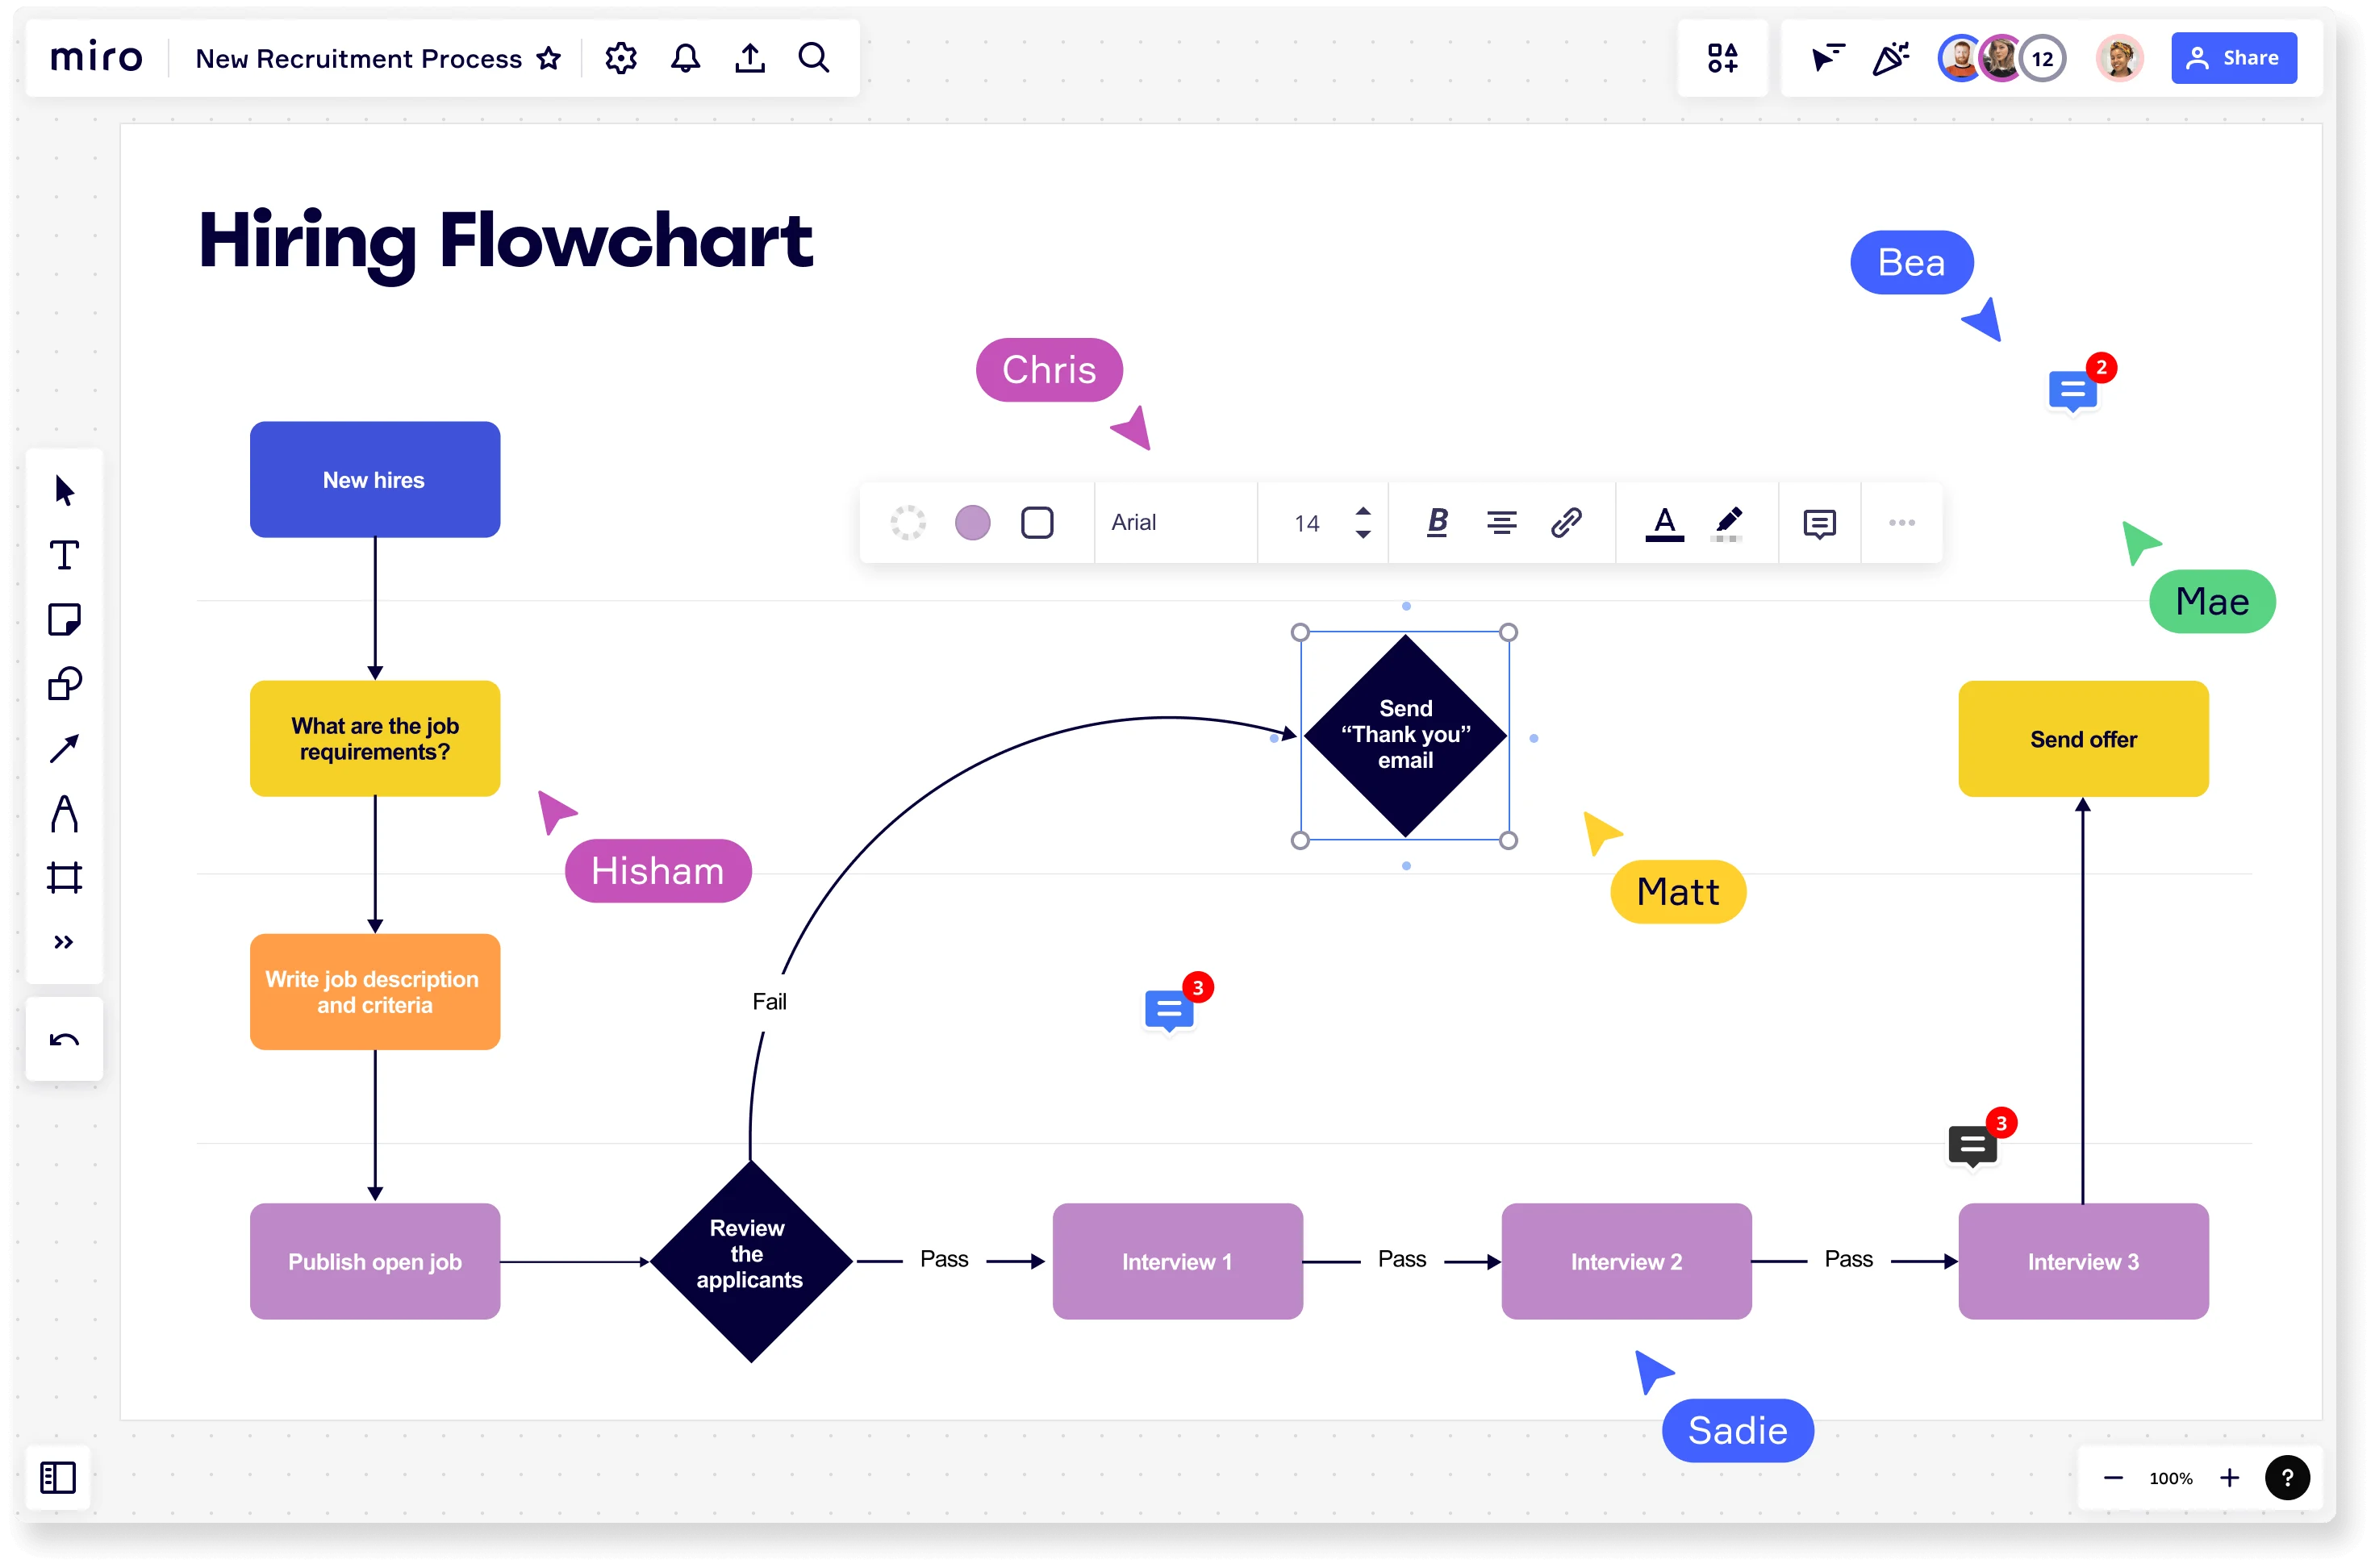The width and height of the screenshot is (2375, 1568).
Task: Select the connector/line tool
Action: (65, 749)
